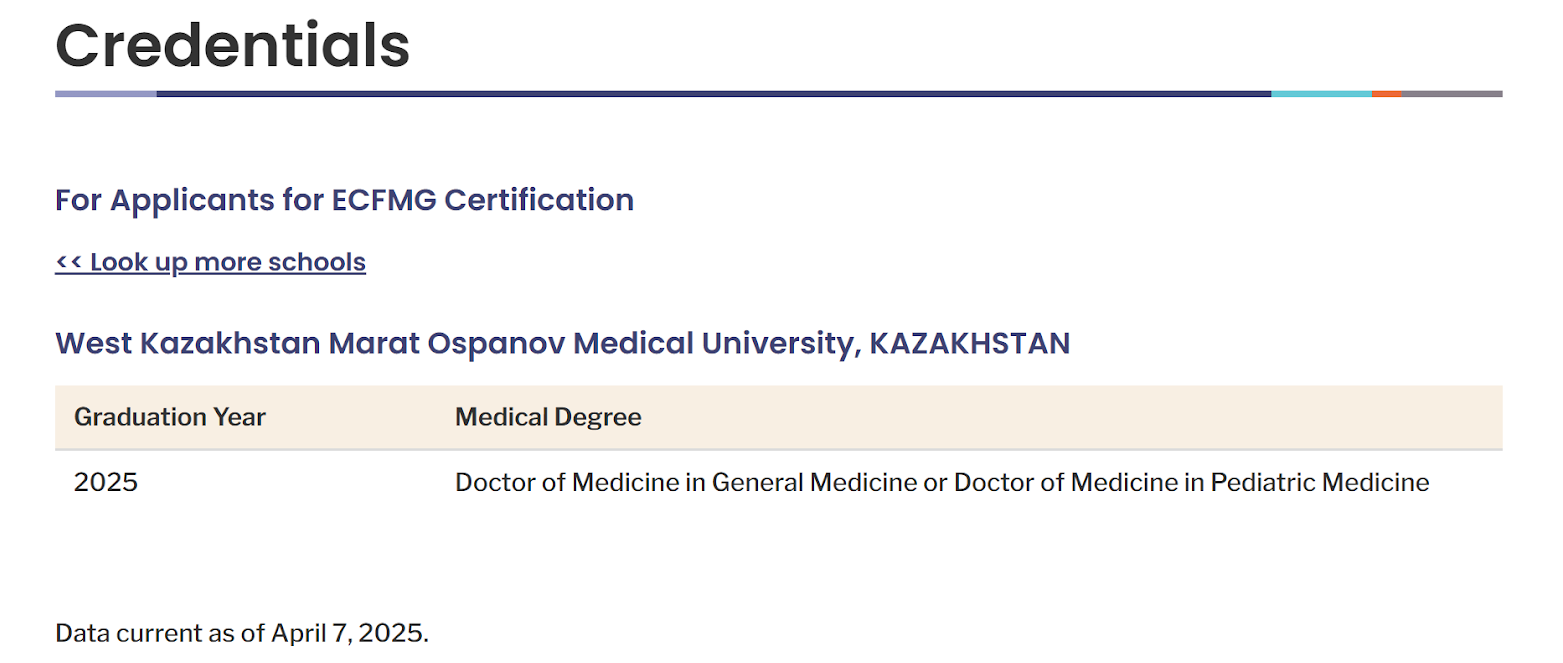Click the gray segment of the divider bar
The image size is (1563, 663).
pos(1451,94)
